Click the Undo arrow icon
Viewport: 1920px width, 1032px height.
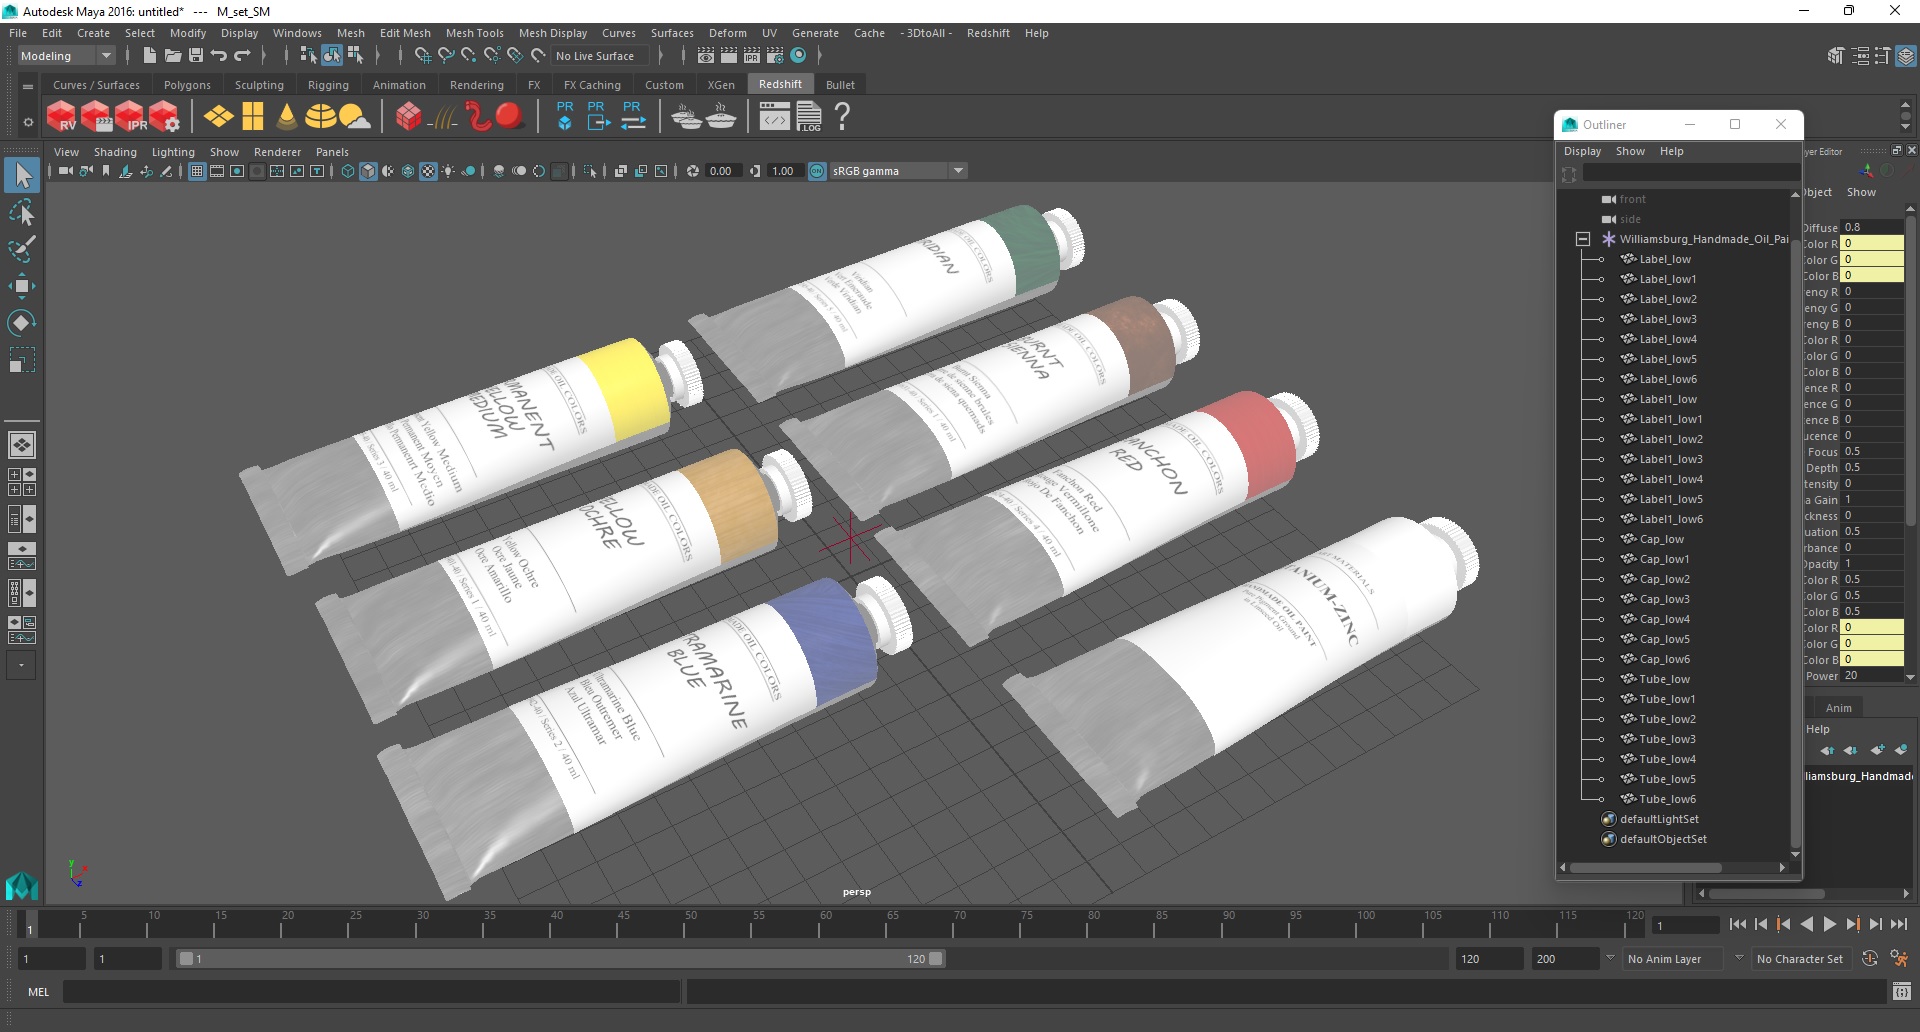pos(219,56)
